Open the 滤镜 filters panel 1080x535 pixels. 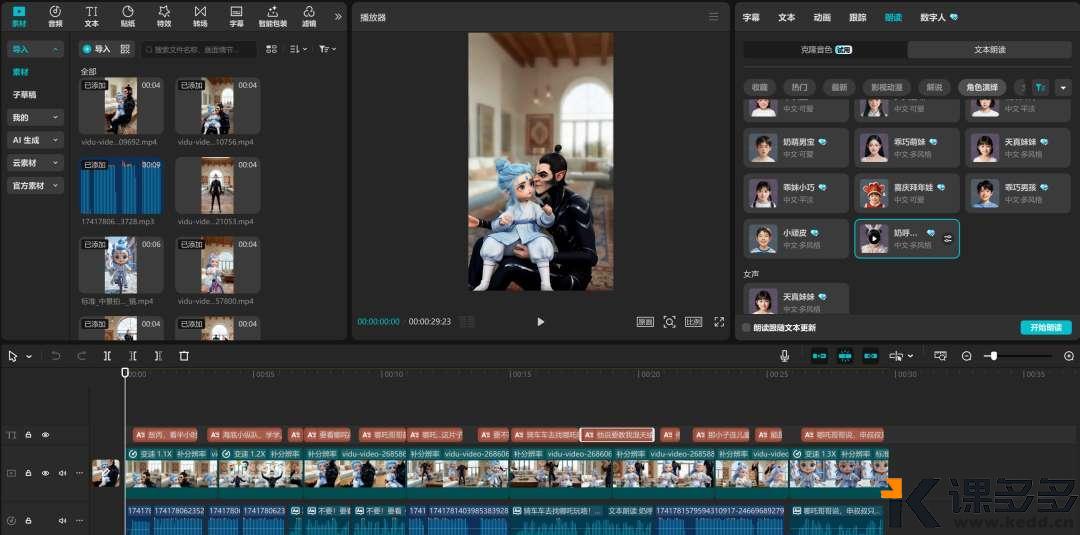(309, 17)
